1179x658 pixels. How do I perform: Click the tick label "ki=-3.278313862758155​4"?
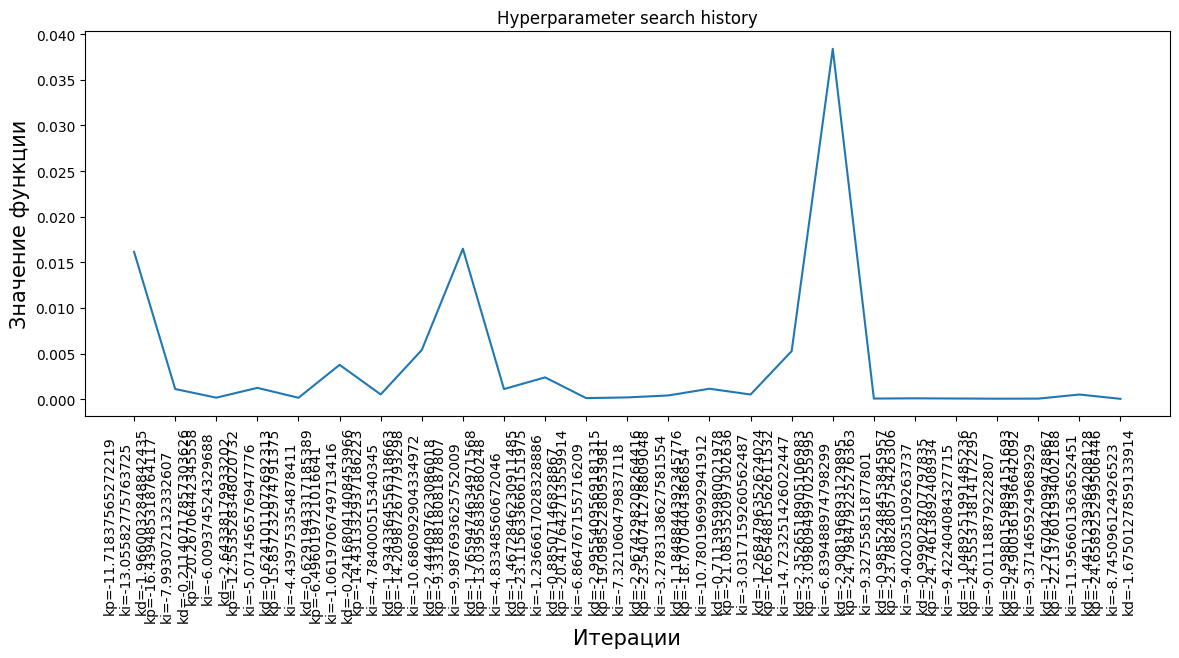pos(659,528)
